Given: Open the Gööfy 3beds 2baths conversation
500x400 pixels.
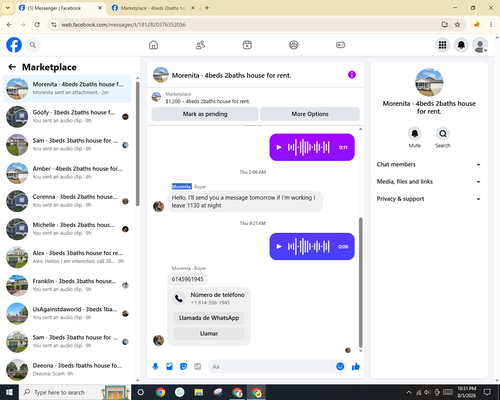Looking at the screenshot, I should [x=67, y=117].
